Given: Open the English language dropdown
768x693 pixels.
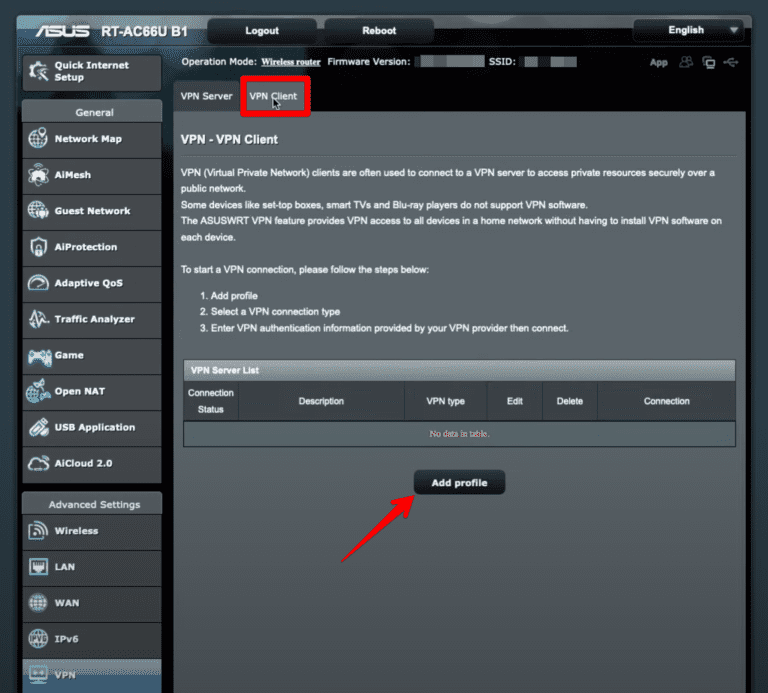Looking at the screenshot, I should pos(689,30).
